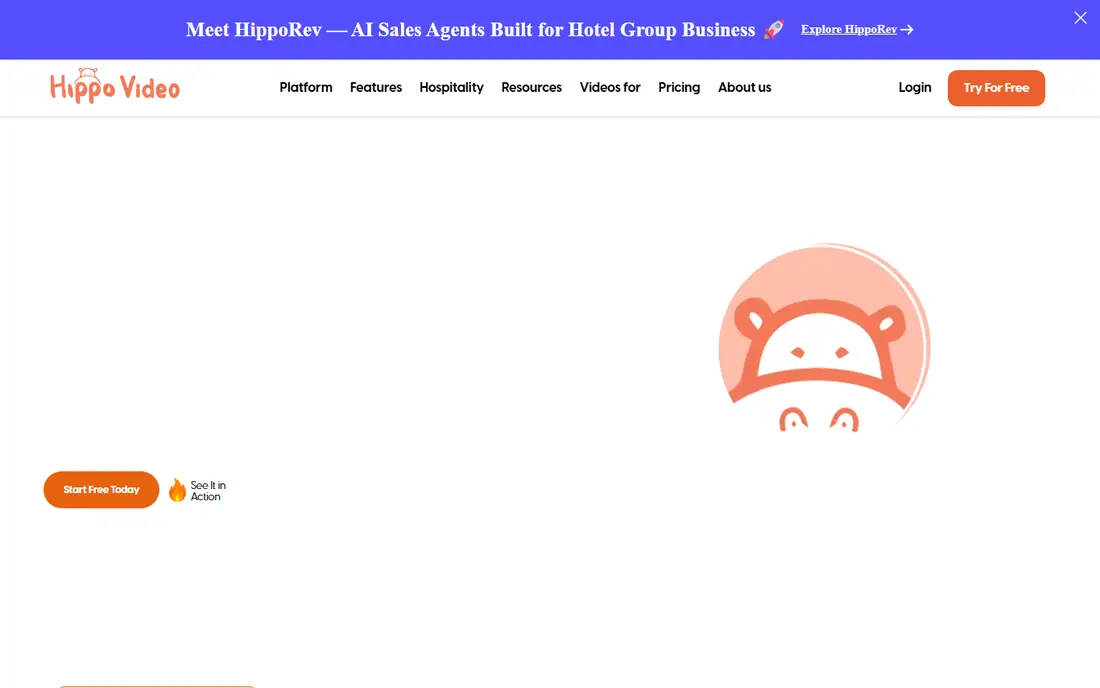Go to the Pricing page

click(x=679, y=88)
